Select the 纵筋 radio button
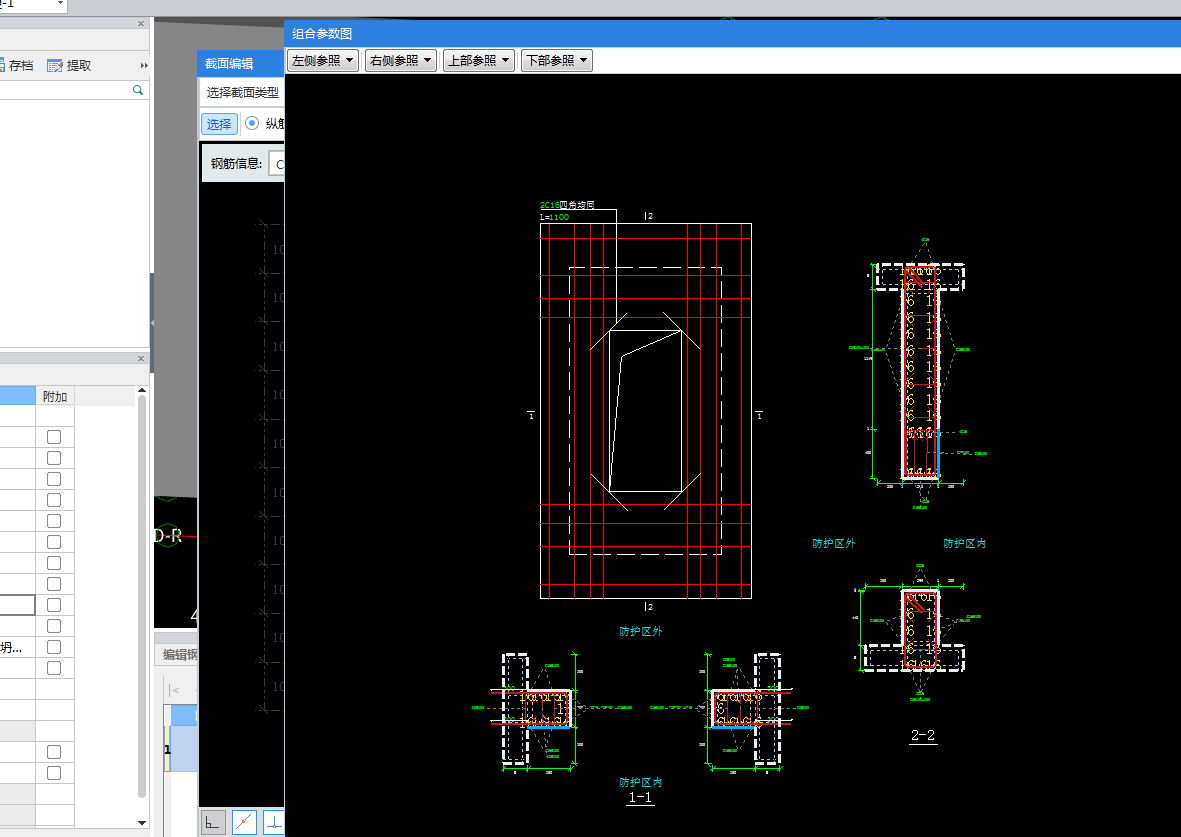This screenshot has width=1181, height=837. [252, 123]
